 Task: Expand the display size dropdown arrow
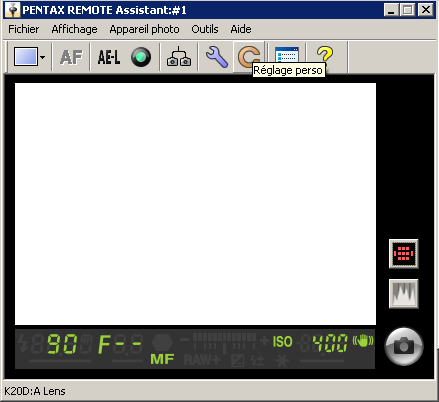(x=42, y=57)
